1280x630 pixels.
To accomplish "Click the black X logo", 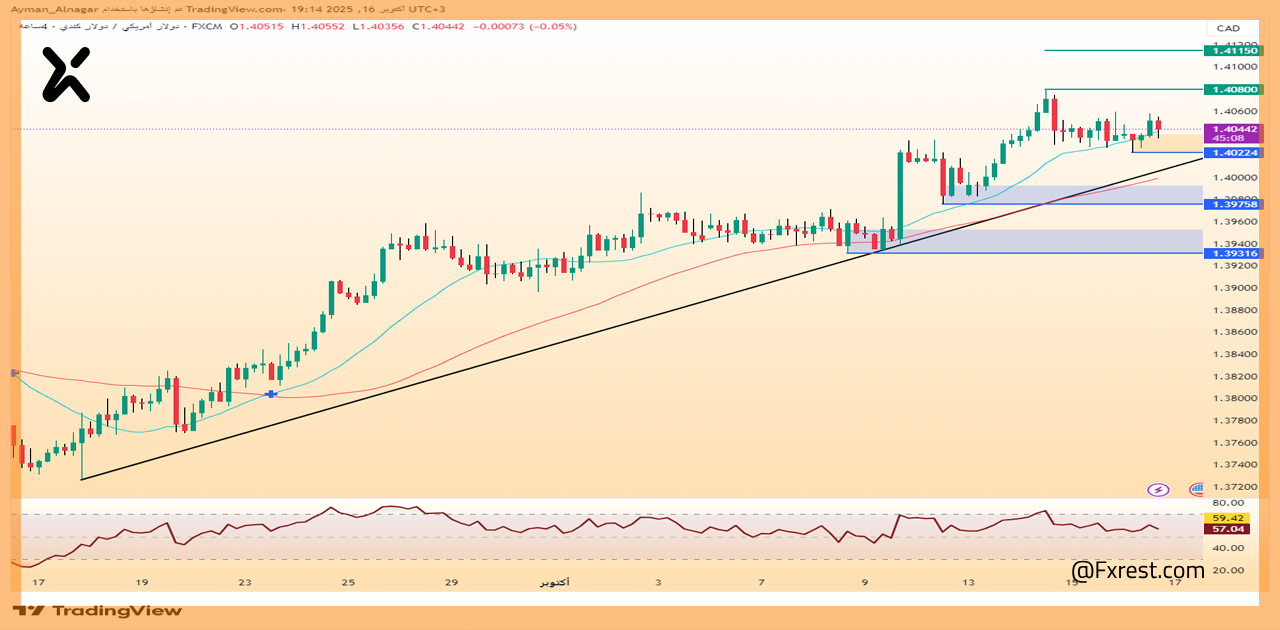I will [x=66, y=75].
